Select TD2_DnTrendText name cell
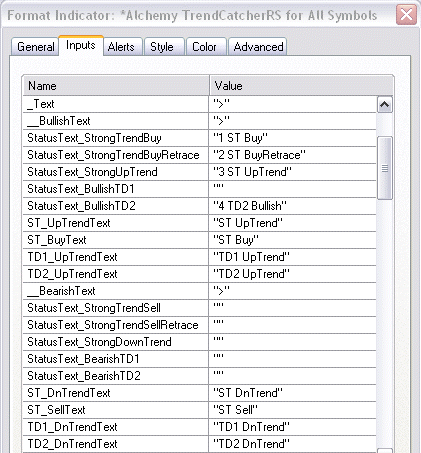Screen dimensions: 421x453 [x=116, y=444]
